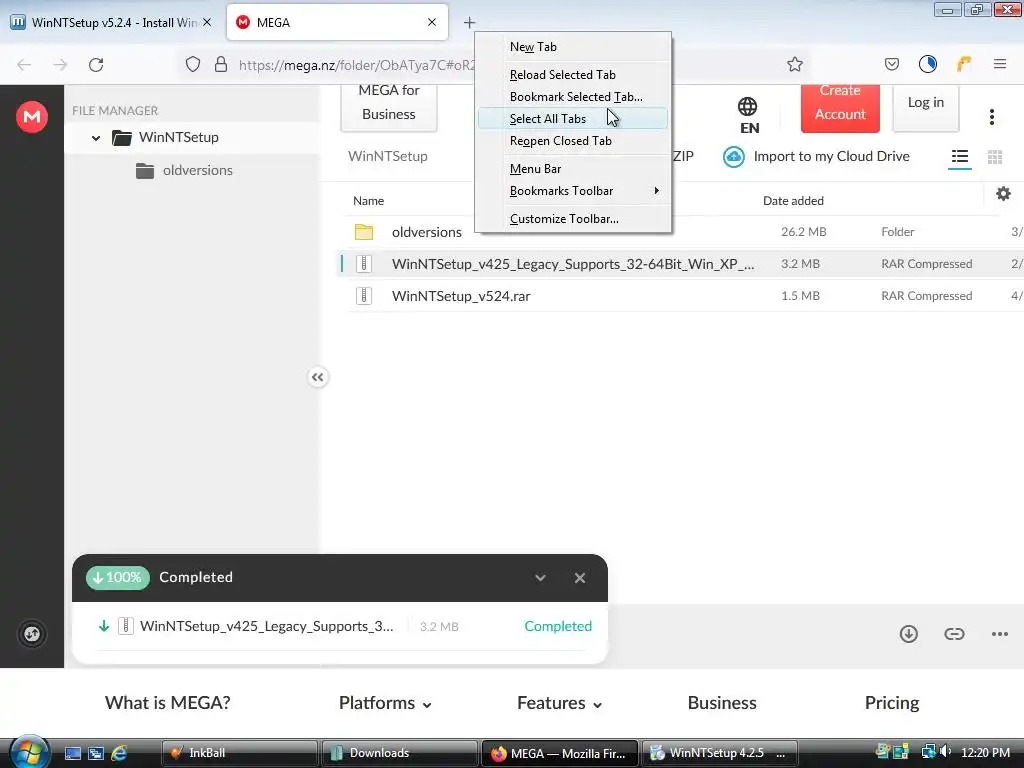Collapse the transfers panel with chevron
1024x768 pixels.
point(540,578)
